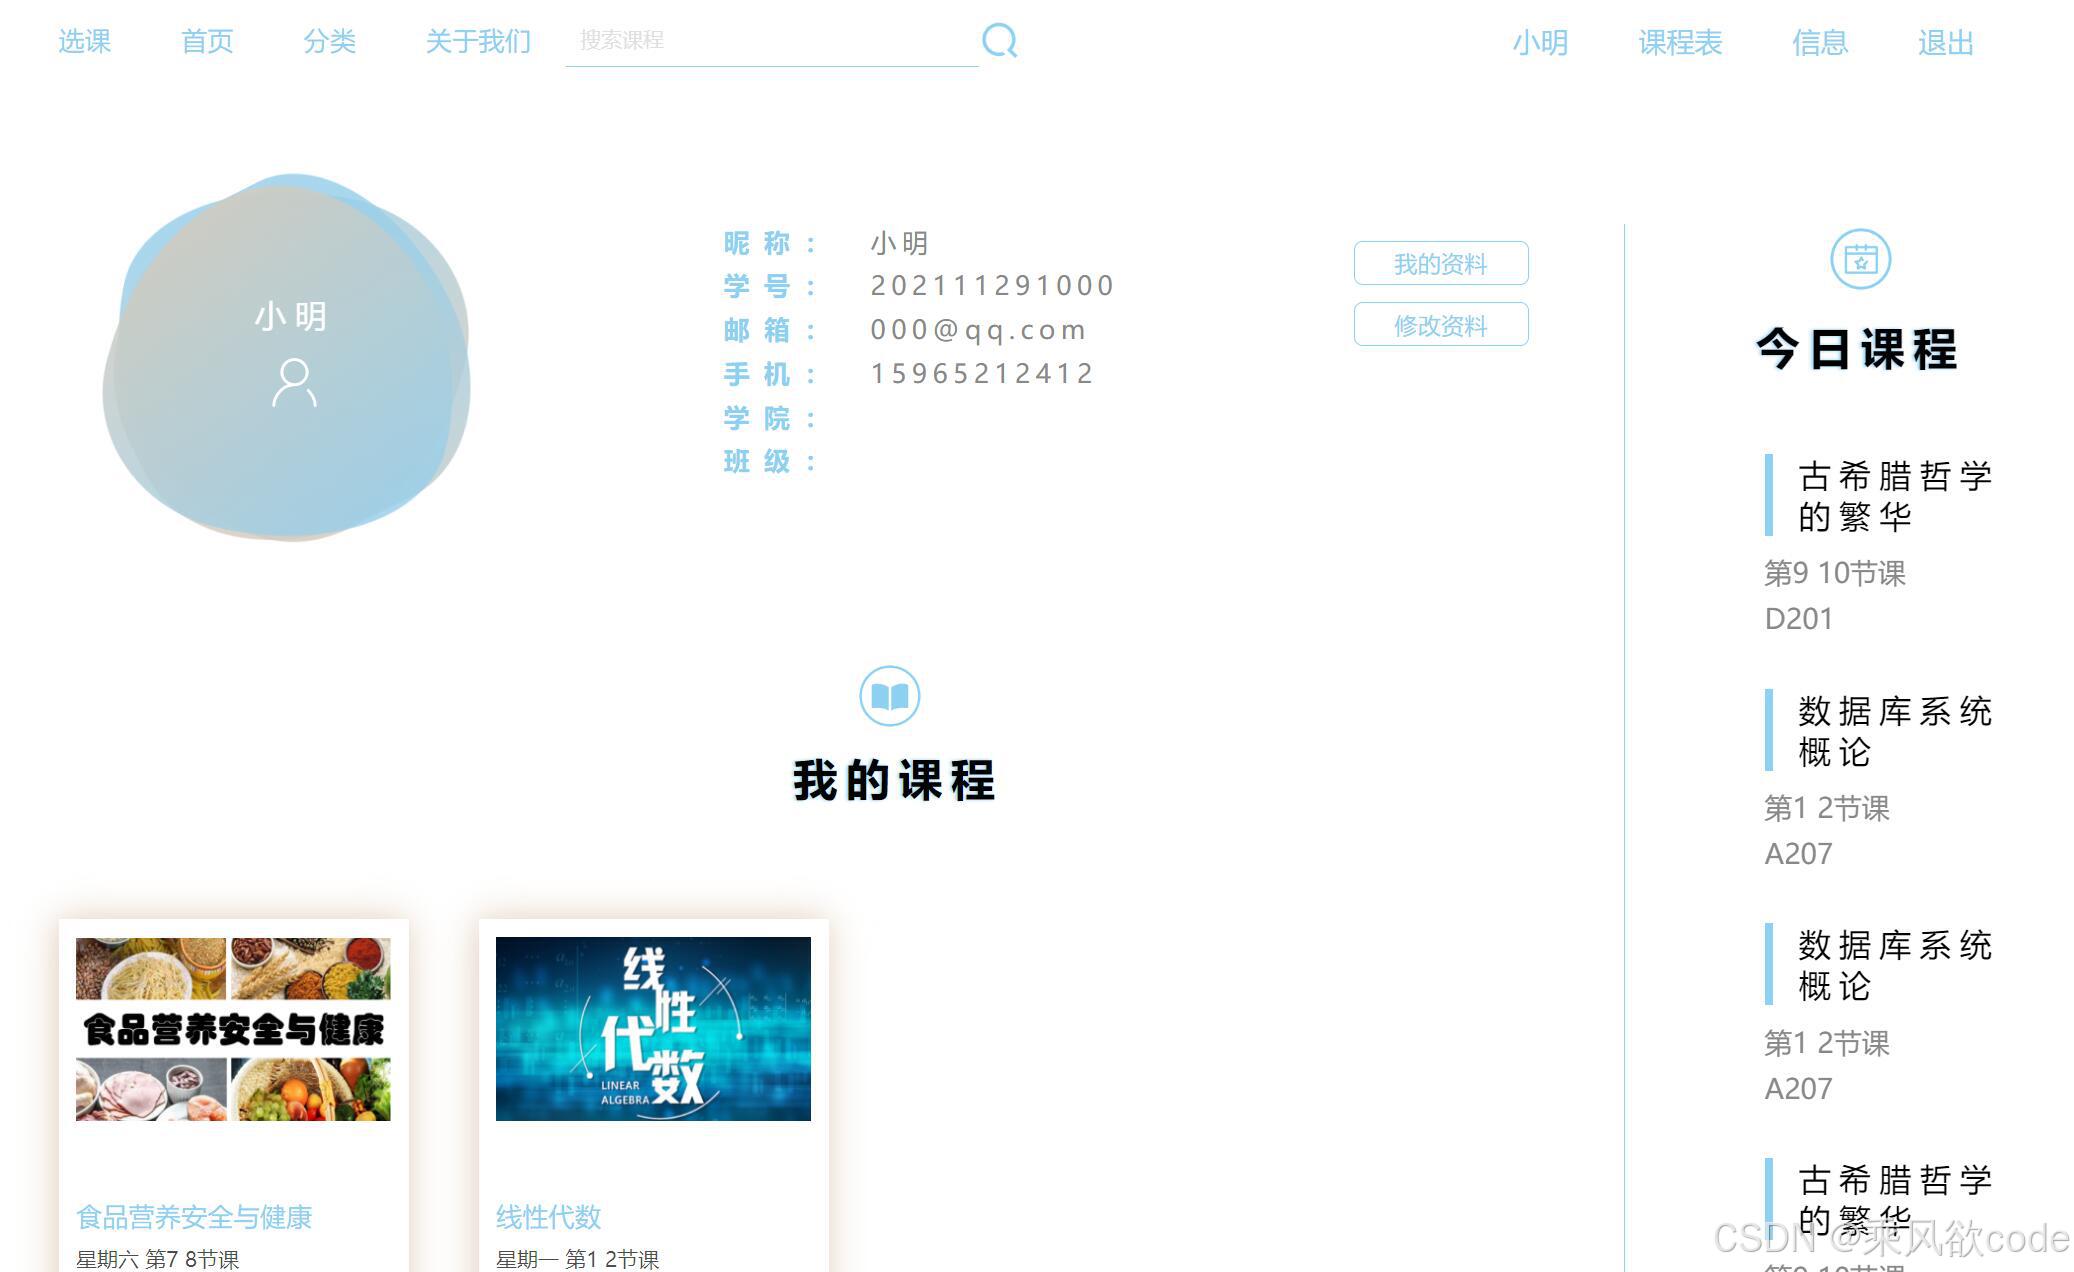Click 退出 to log out
This screenshot has width=2074, height=1272.
(1943, 43)
